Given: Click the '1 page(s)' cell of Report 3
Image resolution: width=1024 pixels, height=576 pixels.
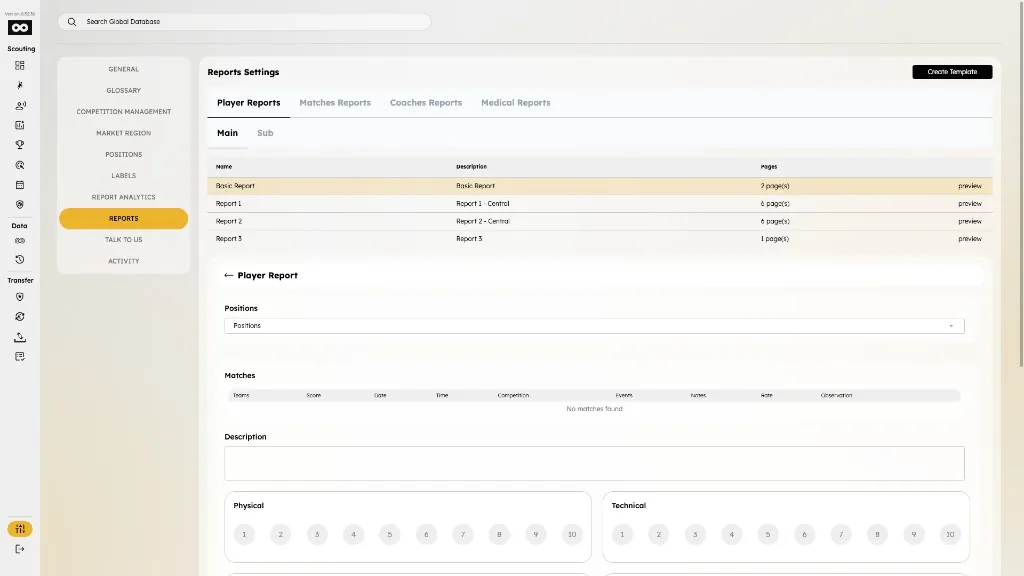Looking at the screenshot, I should tap(775, 239).
